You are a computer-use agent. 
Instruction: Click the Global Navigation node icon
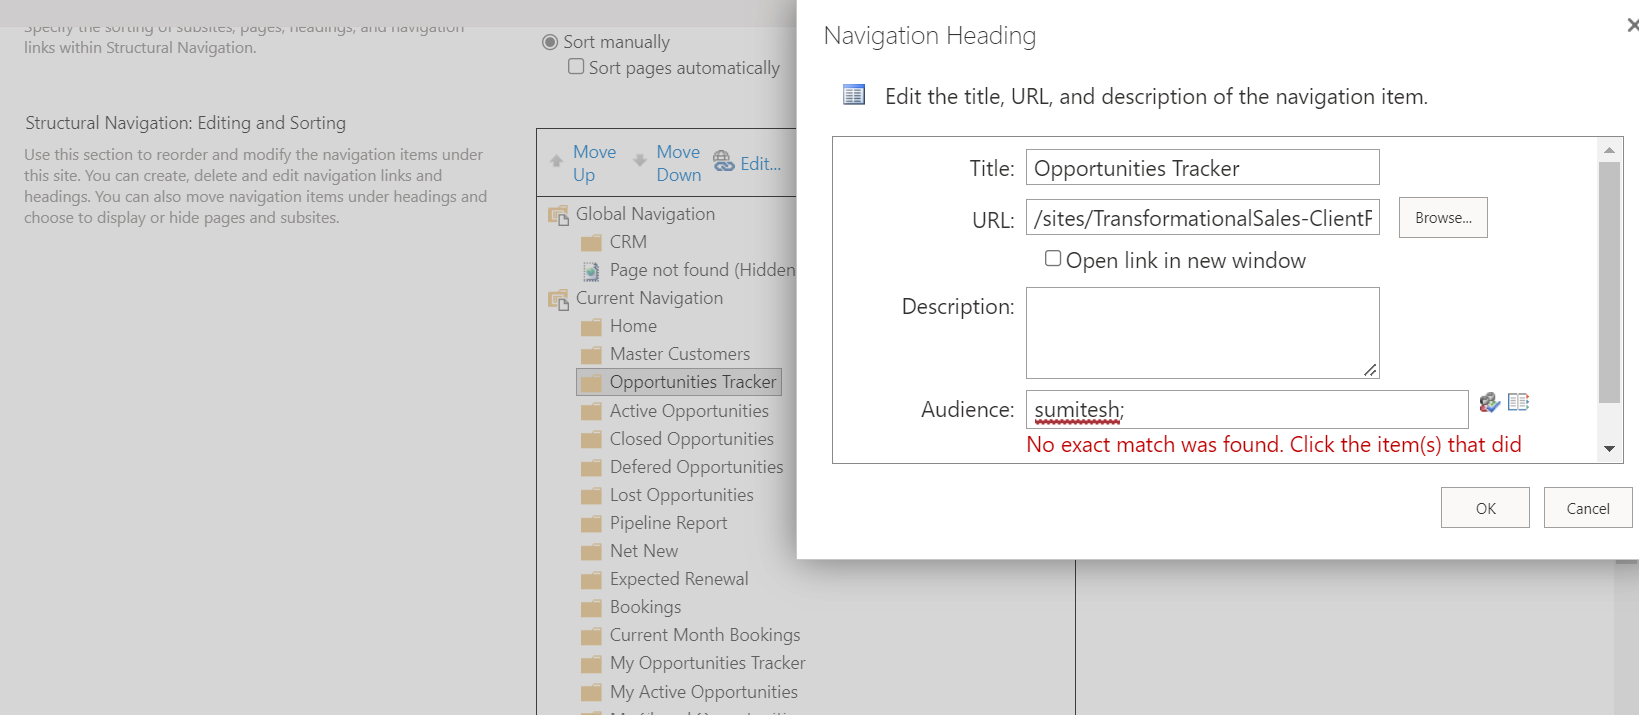click(558, 215)
